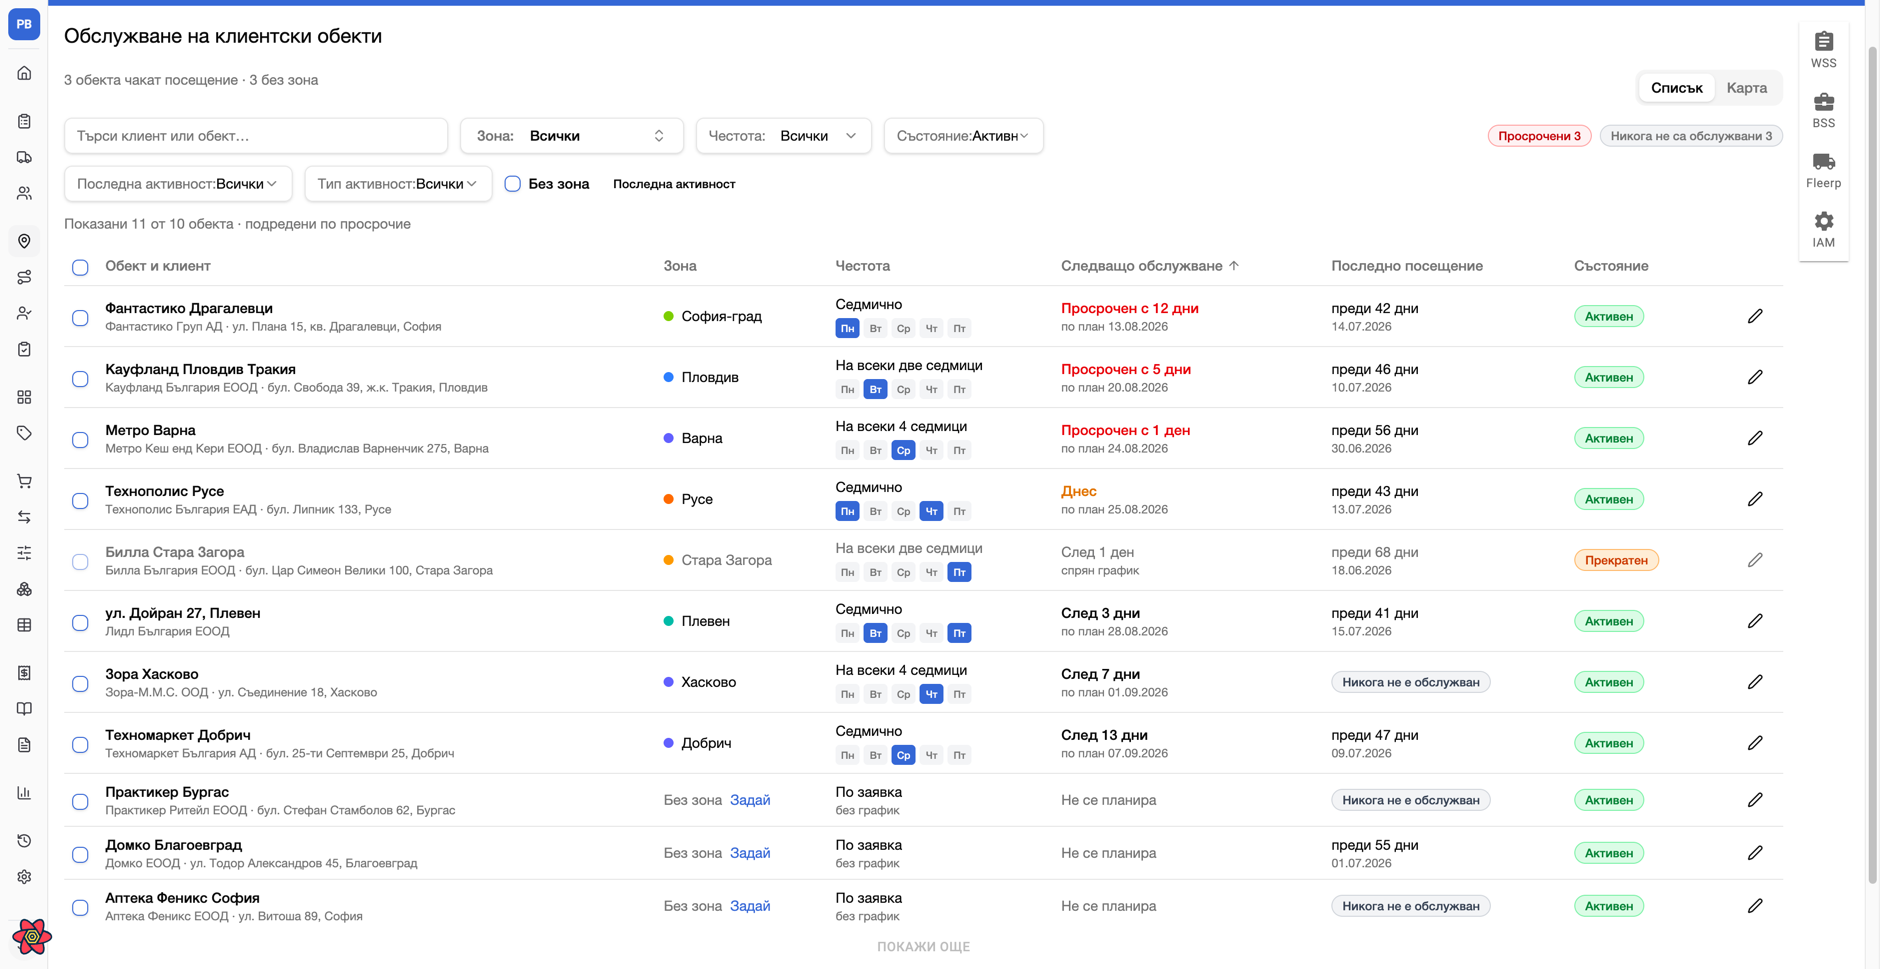Screen dimensions: 1880x969
Task: Switch to the Fleerp truck module
Action: [x=1823, y=170]
